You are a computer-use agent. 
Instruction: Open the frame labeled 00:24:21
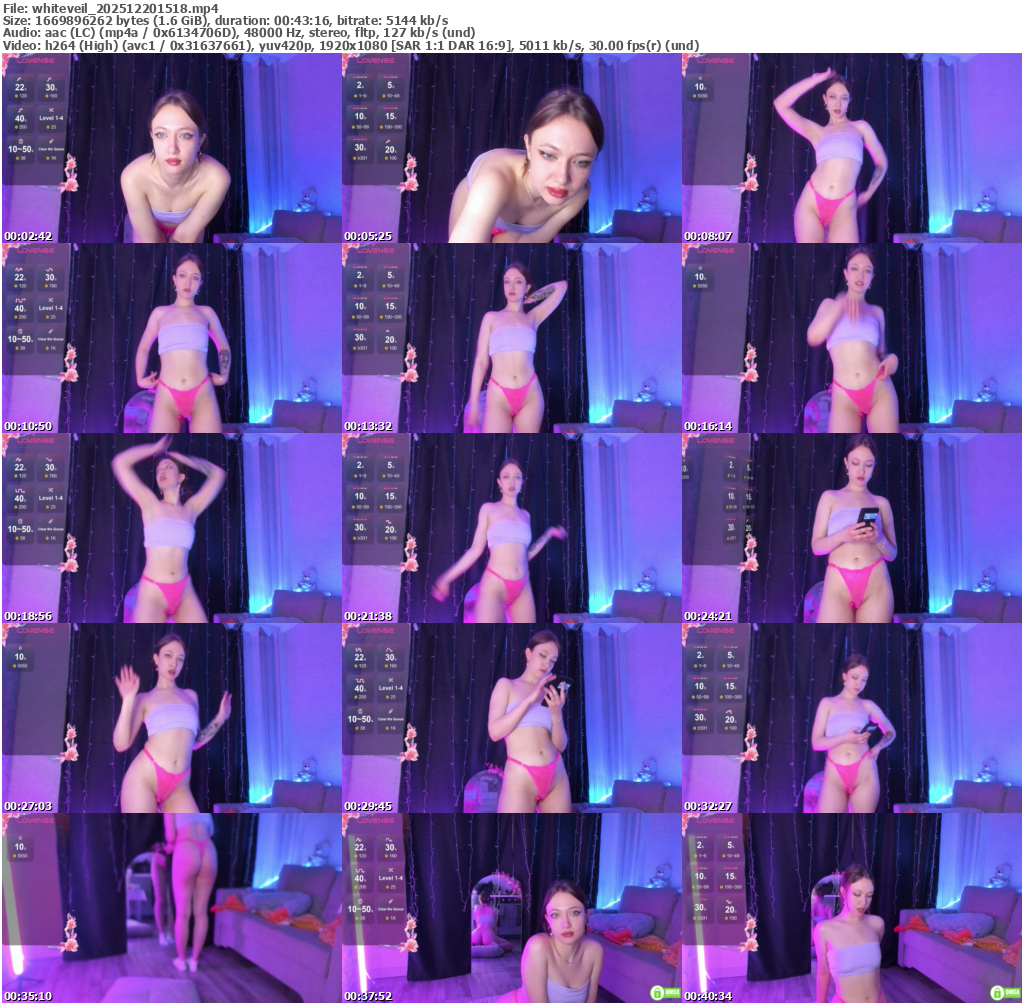pos(851,528)
